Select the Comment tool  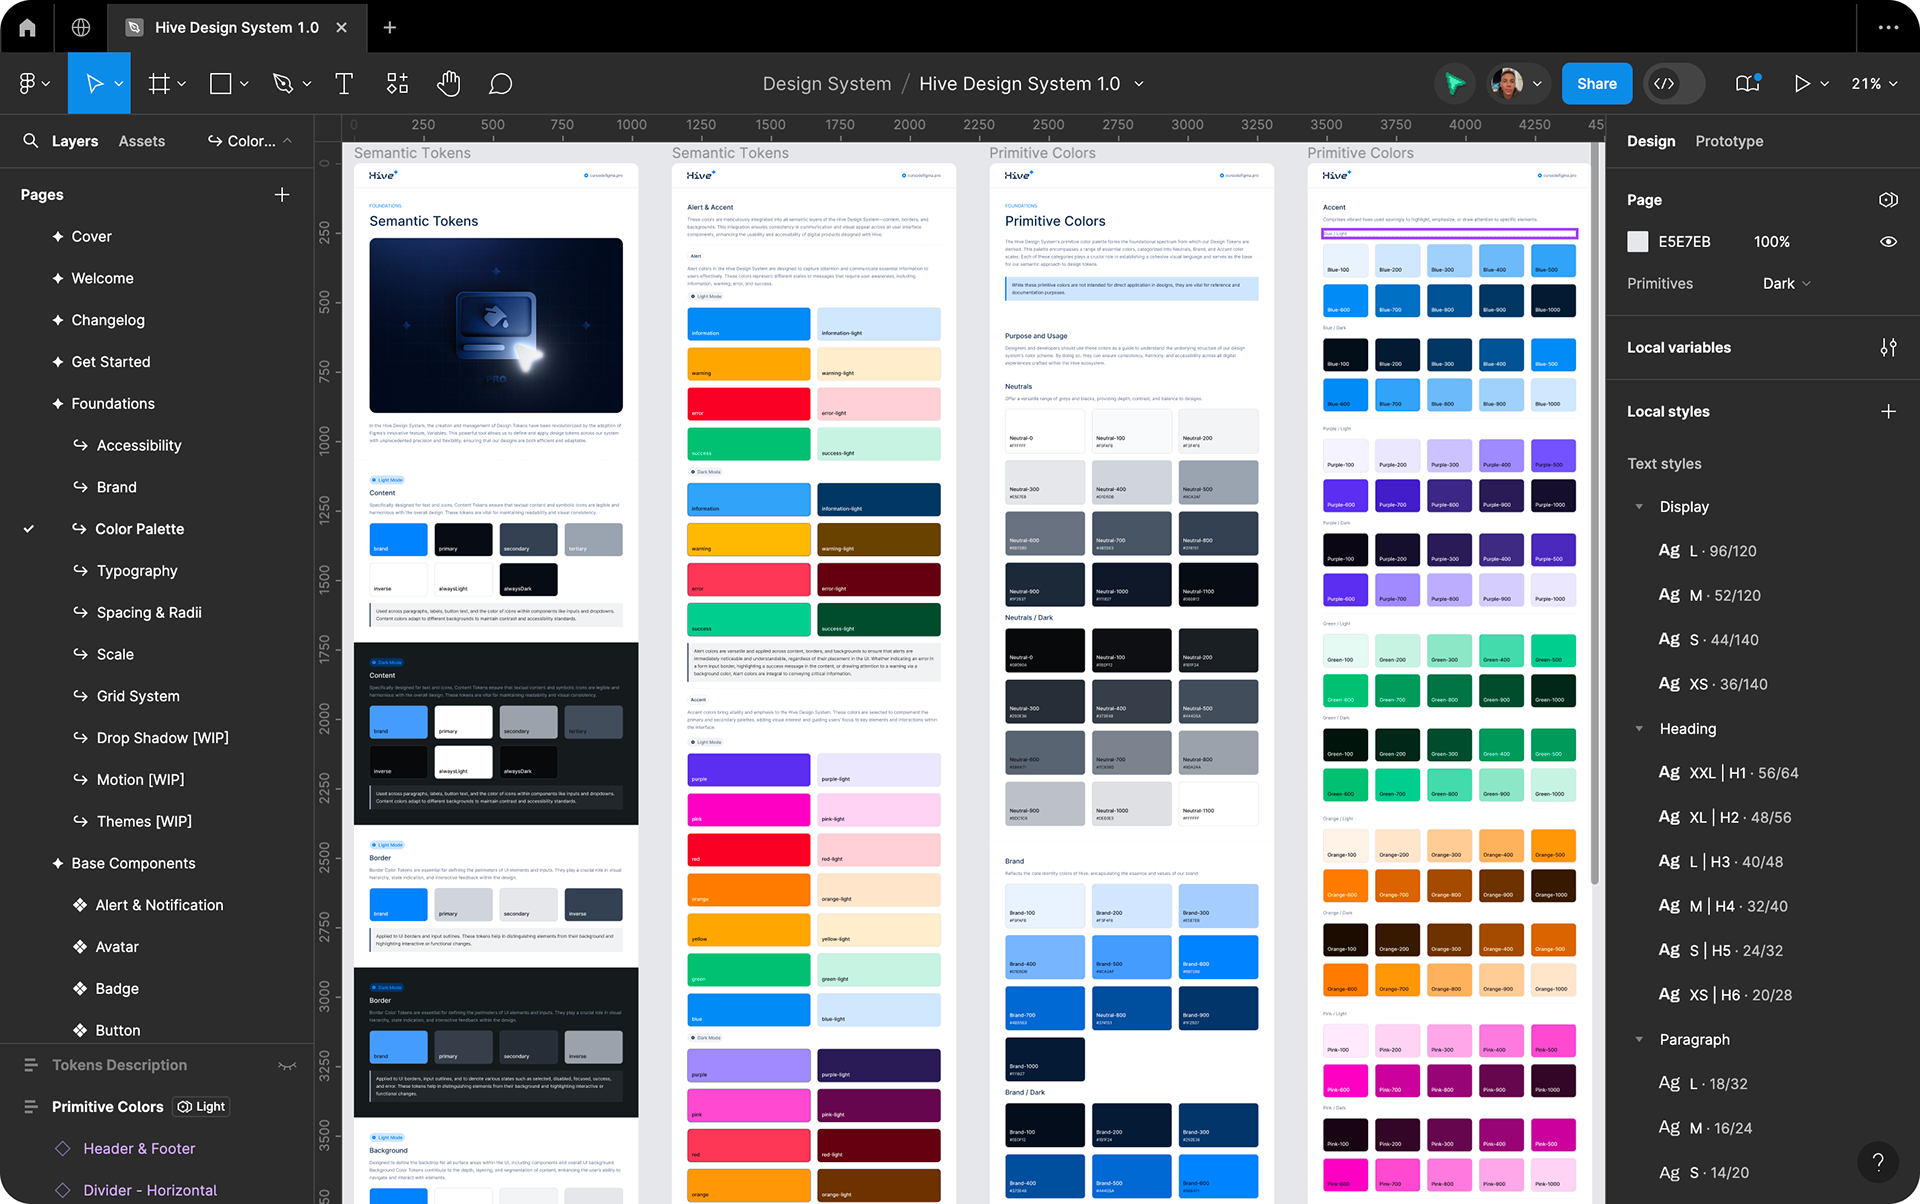501,84
